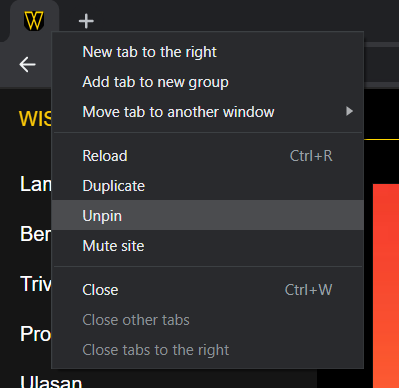
Task: Open the Triv sidebar link
Action: (x=36, y=284)
